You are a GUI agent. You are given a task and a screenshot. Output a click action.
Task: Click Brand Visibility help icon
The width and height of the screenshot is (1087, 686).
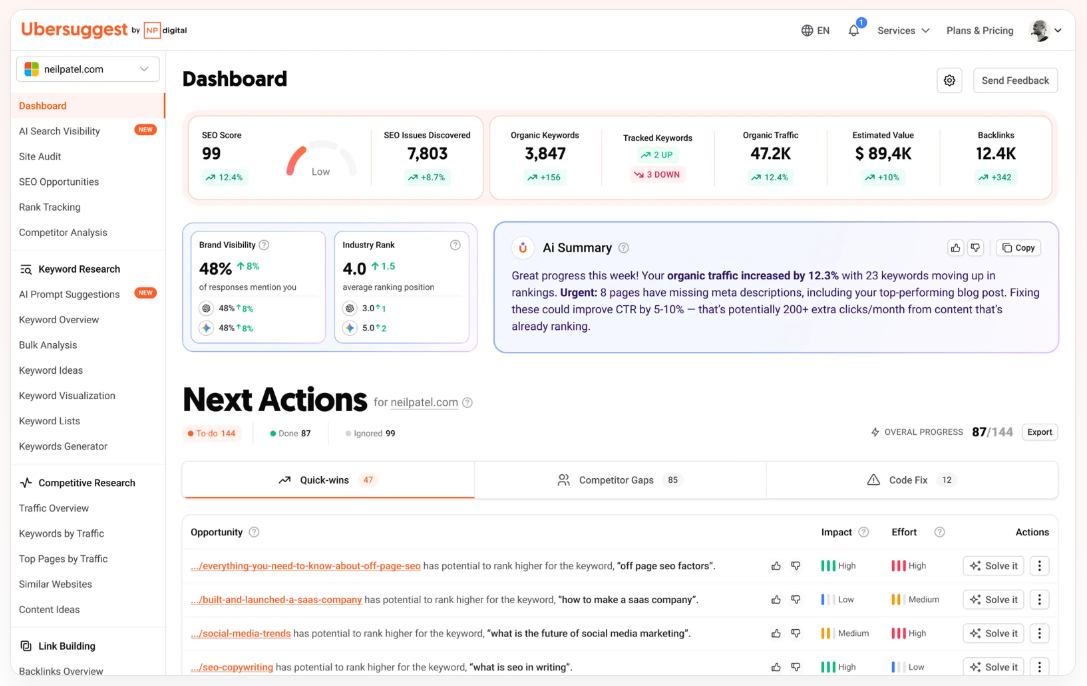coord(264,245)
